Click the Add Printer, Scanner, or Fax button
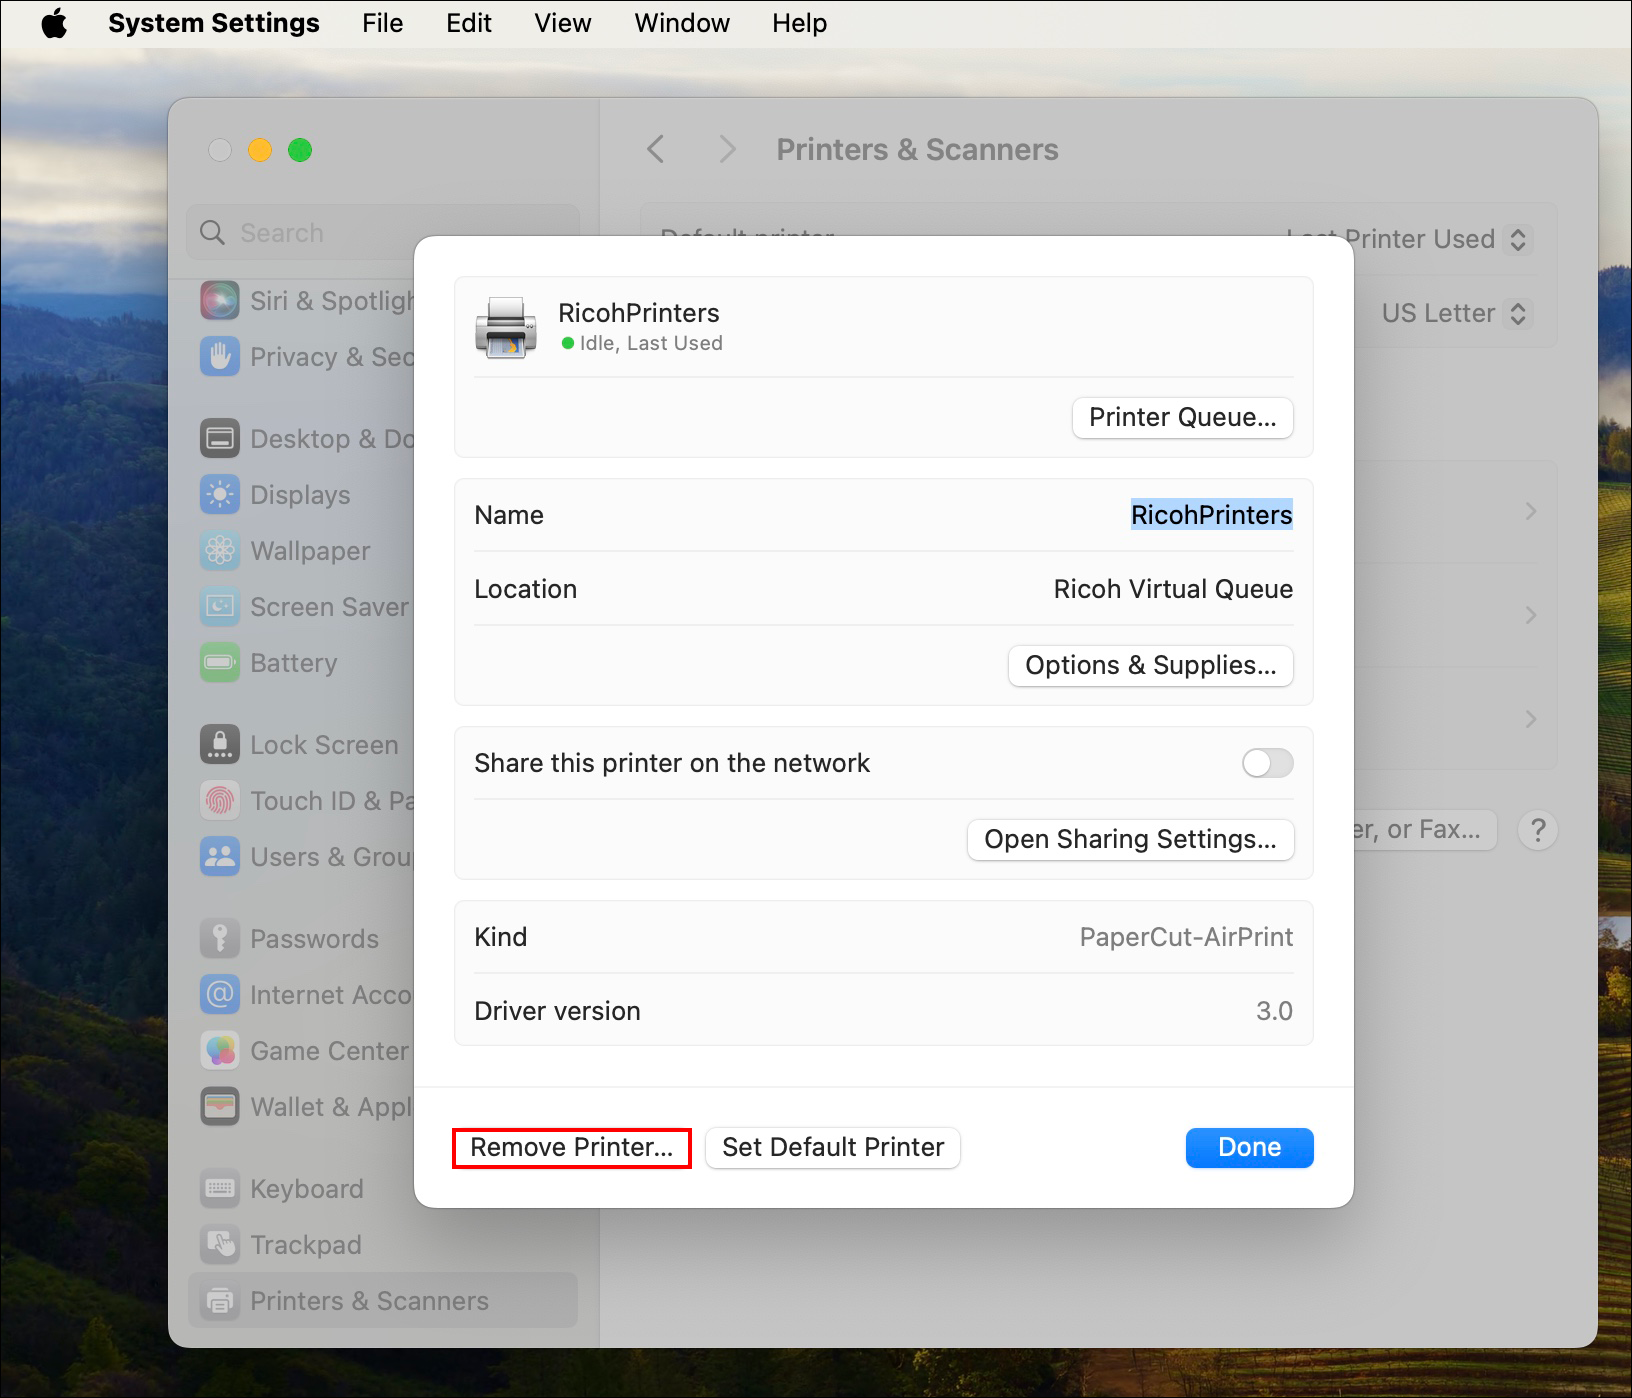This screenshot has height=1398, width=1632. [x=1424, y=830]
